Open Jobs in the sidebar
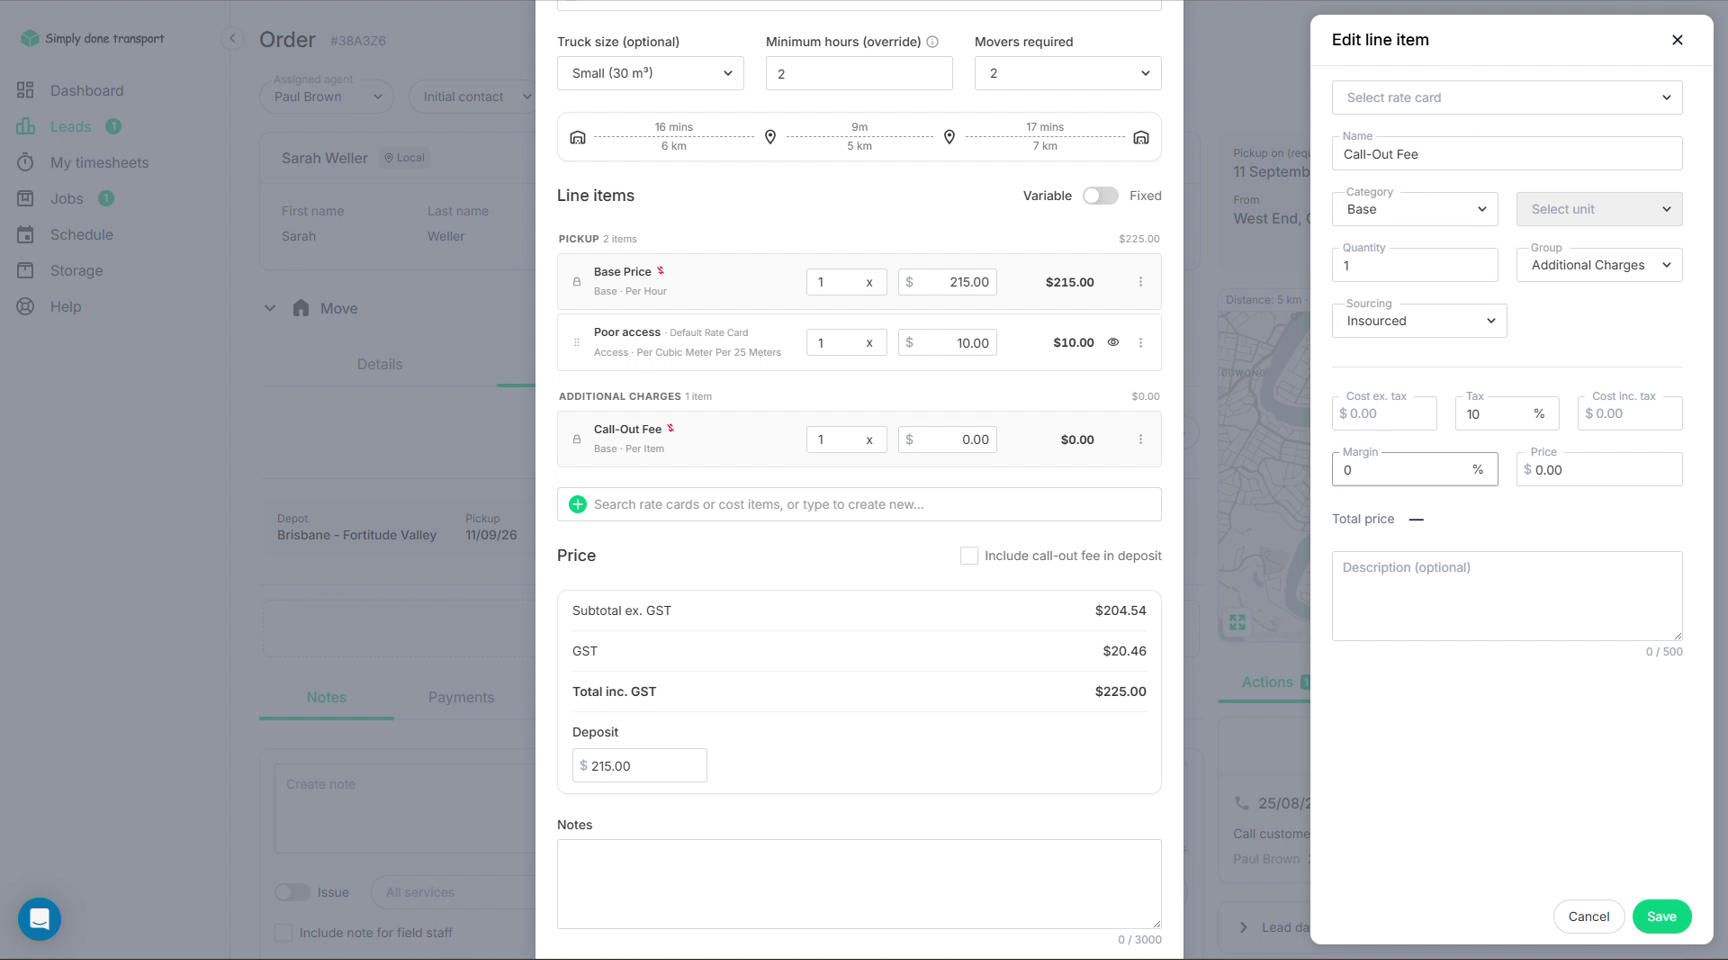Screen dimensions: 1728x960 click(x=66, y=198)
